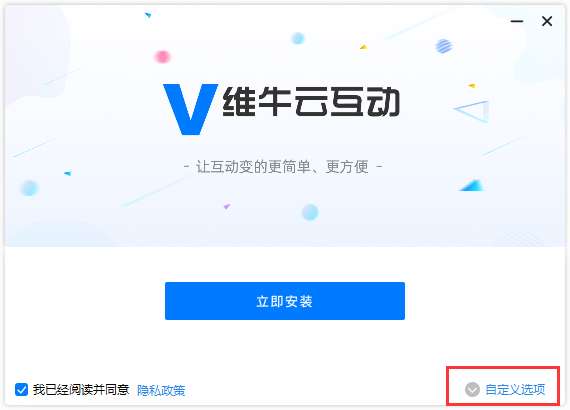Open the 隐私政策 privacy policy link
This screenshot has height=410, width=570.
161,390
